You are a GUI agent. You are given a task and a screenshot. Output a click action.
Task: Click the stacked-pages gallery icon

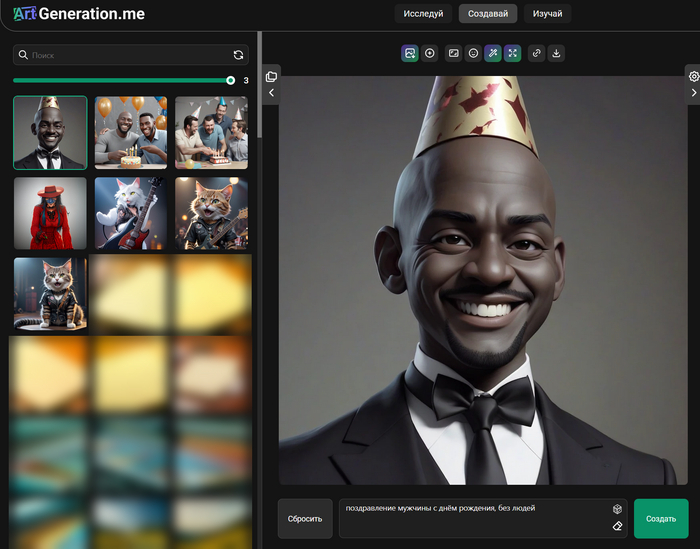pos(271,76)
